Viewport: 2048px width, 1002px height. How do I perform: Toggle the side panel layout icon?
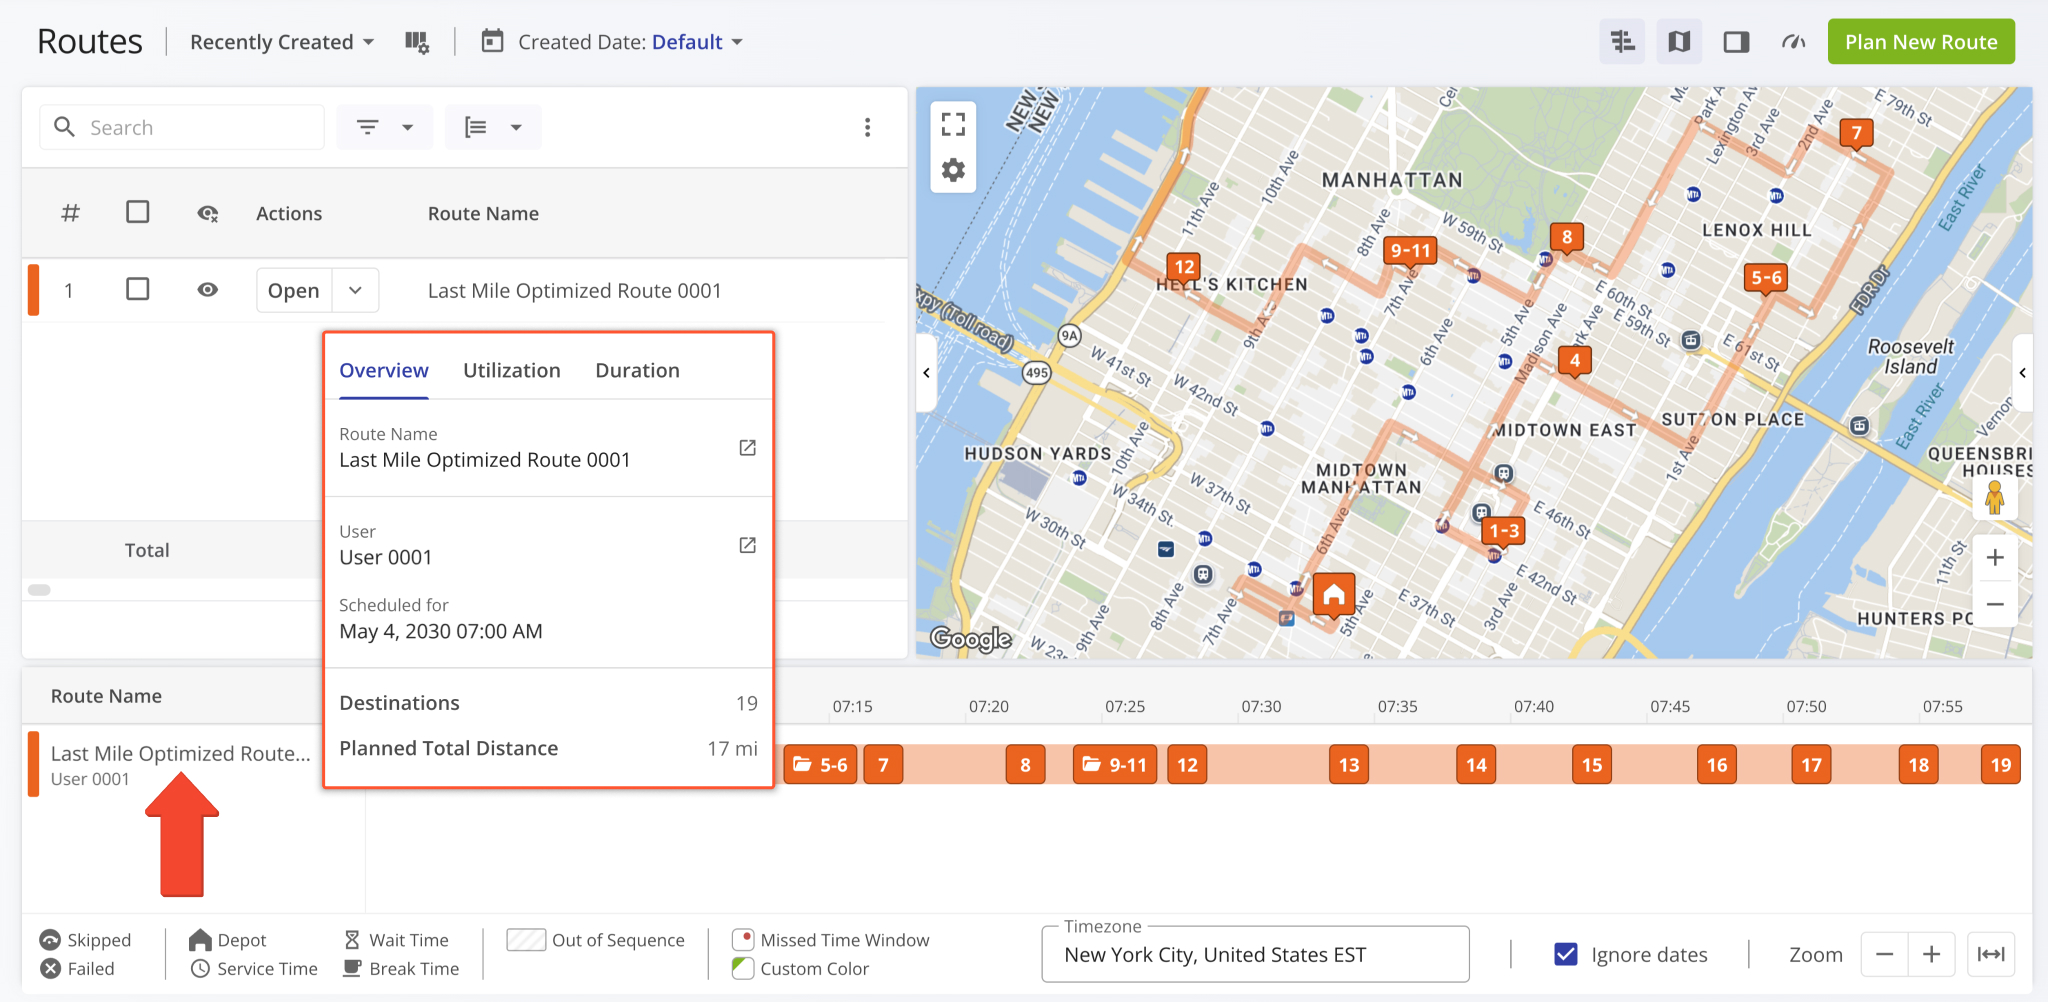coord(1736,41)
